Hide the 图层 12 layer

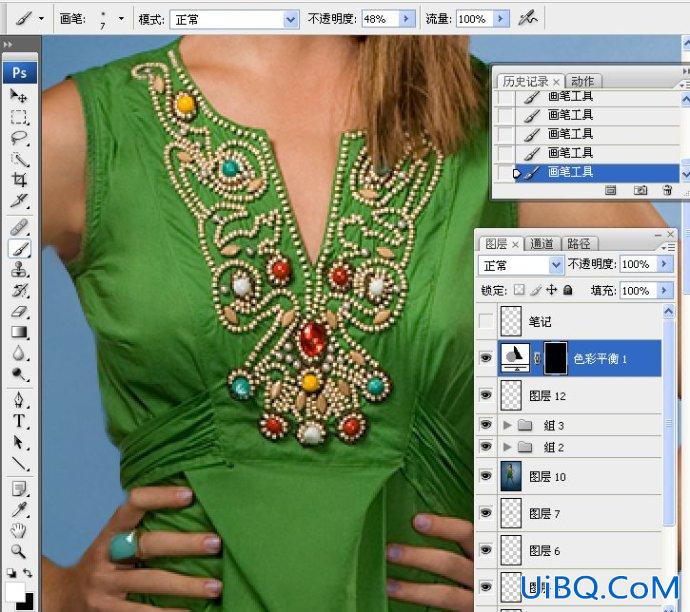pyautogui.click(x=486, y=395)
